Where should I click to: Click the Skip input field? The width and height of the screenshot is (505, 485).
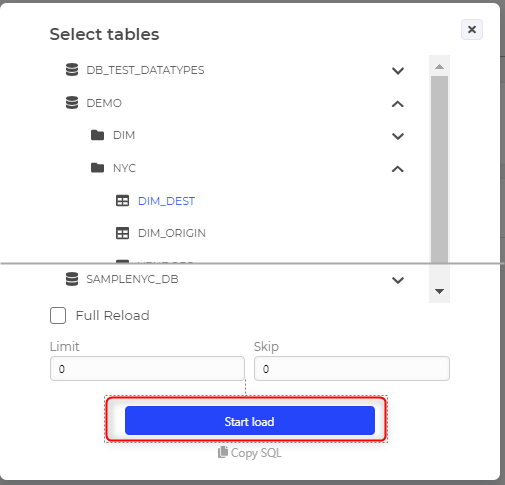[x=352, y=368]
